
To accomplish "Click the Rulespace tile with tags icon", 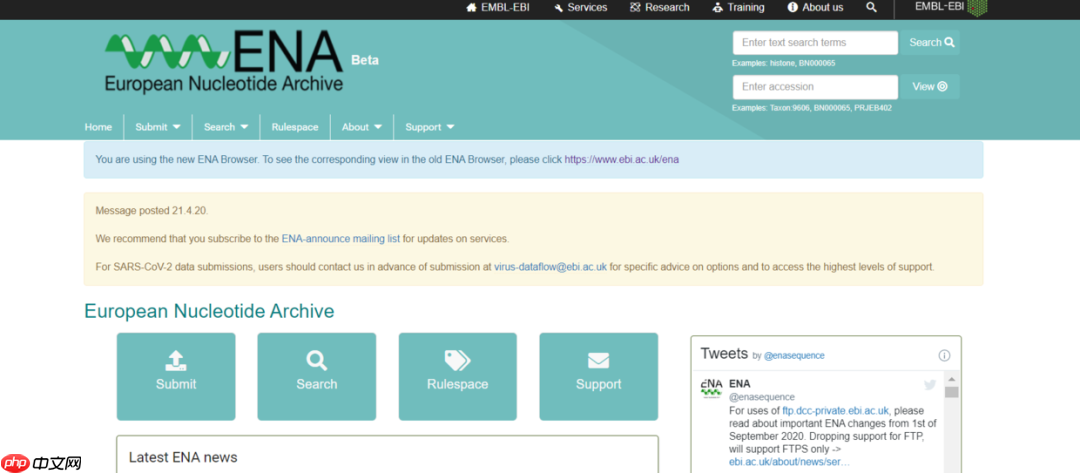I will [x=457, y=377].
